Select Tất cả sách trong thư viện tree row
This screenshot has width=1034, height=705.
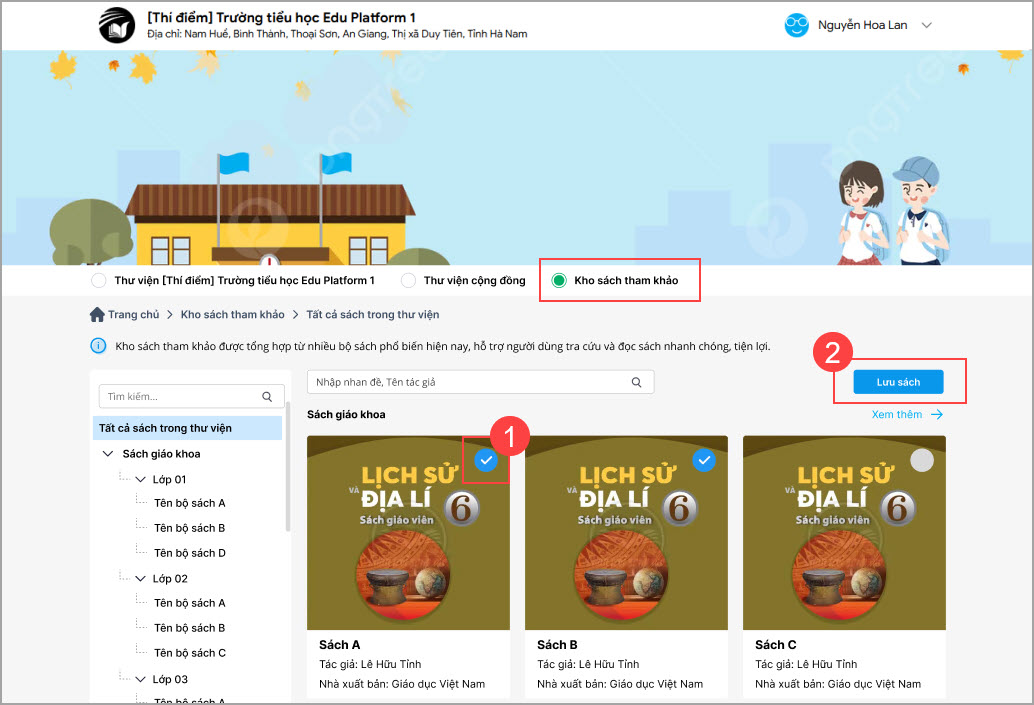187,428
